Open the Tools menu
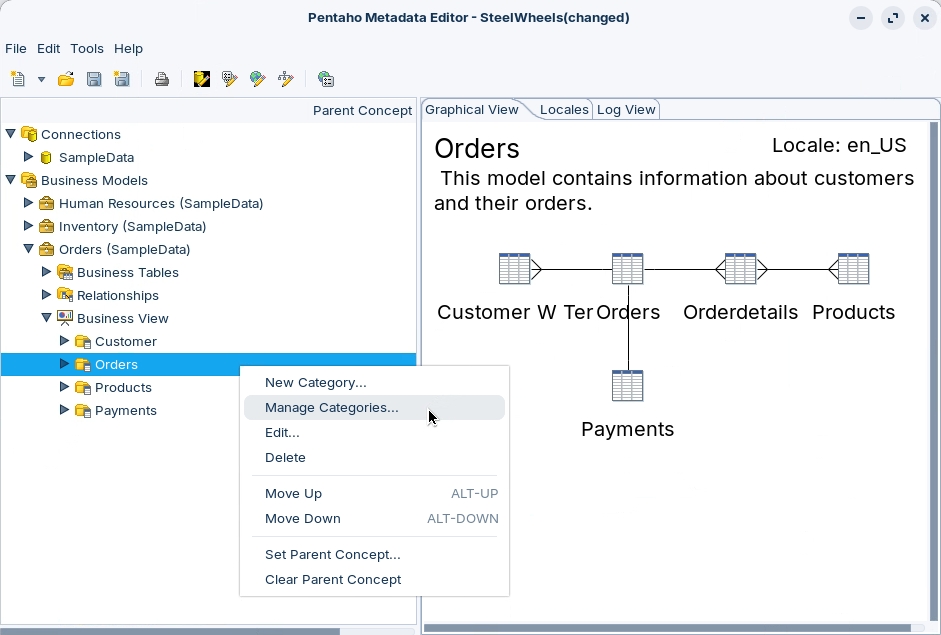 87,48
